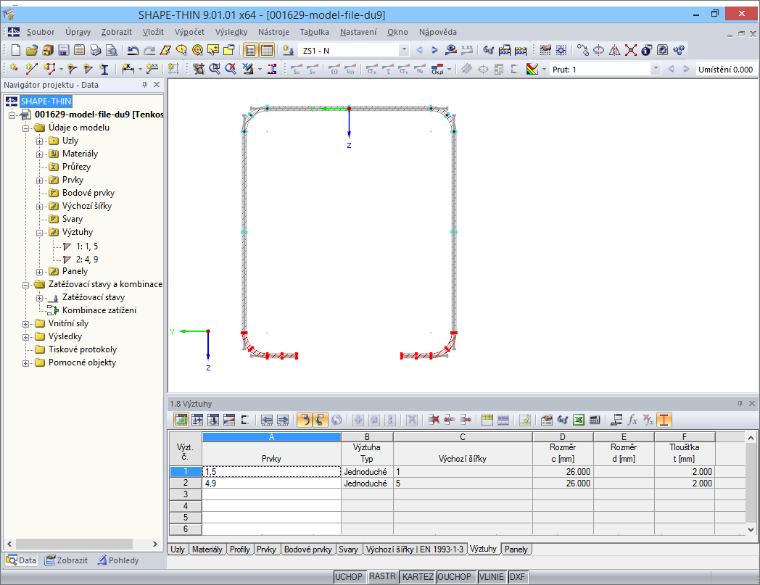Image resolution: width=760 pixels, height=585 pixels.
Task: Toggle KARTEZ mode in status bar
Action: 417,577
